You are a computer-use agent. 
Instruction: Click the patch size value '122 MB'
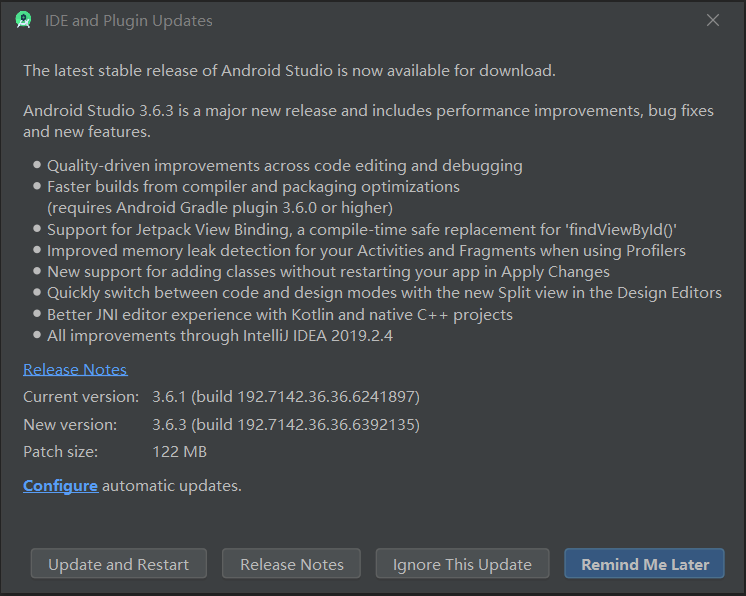179,451
